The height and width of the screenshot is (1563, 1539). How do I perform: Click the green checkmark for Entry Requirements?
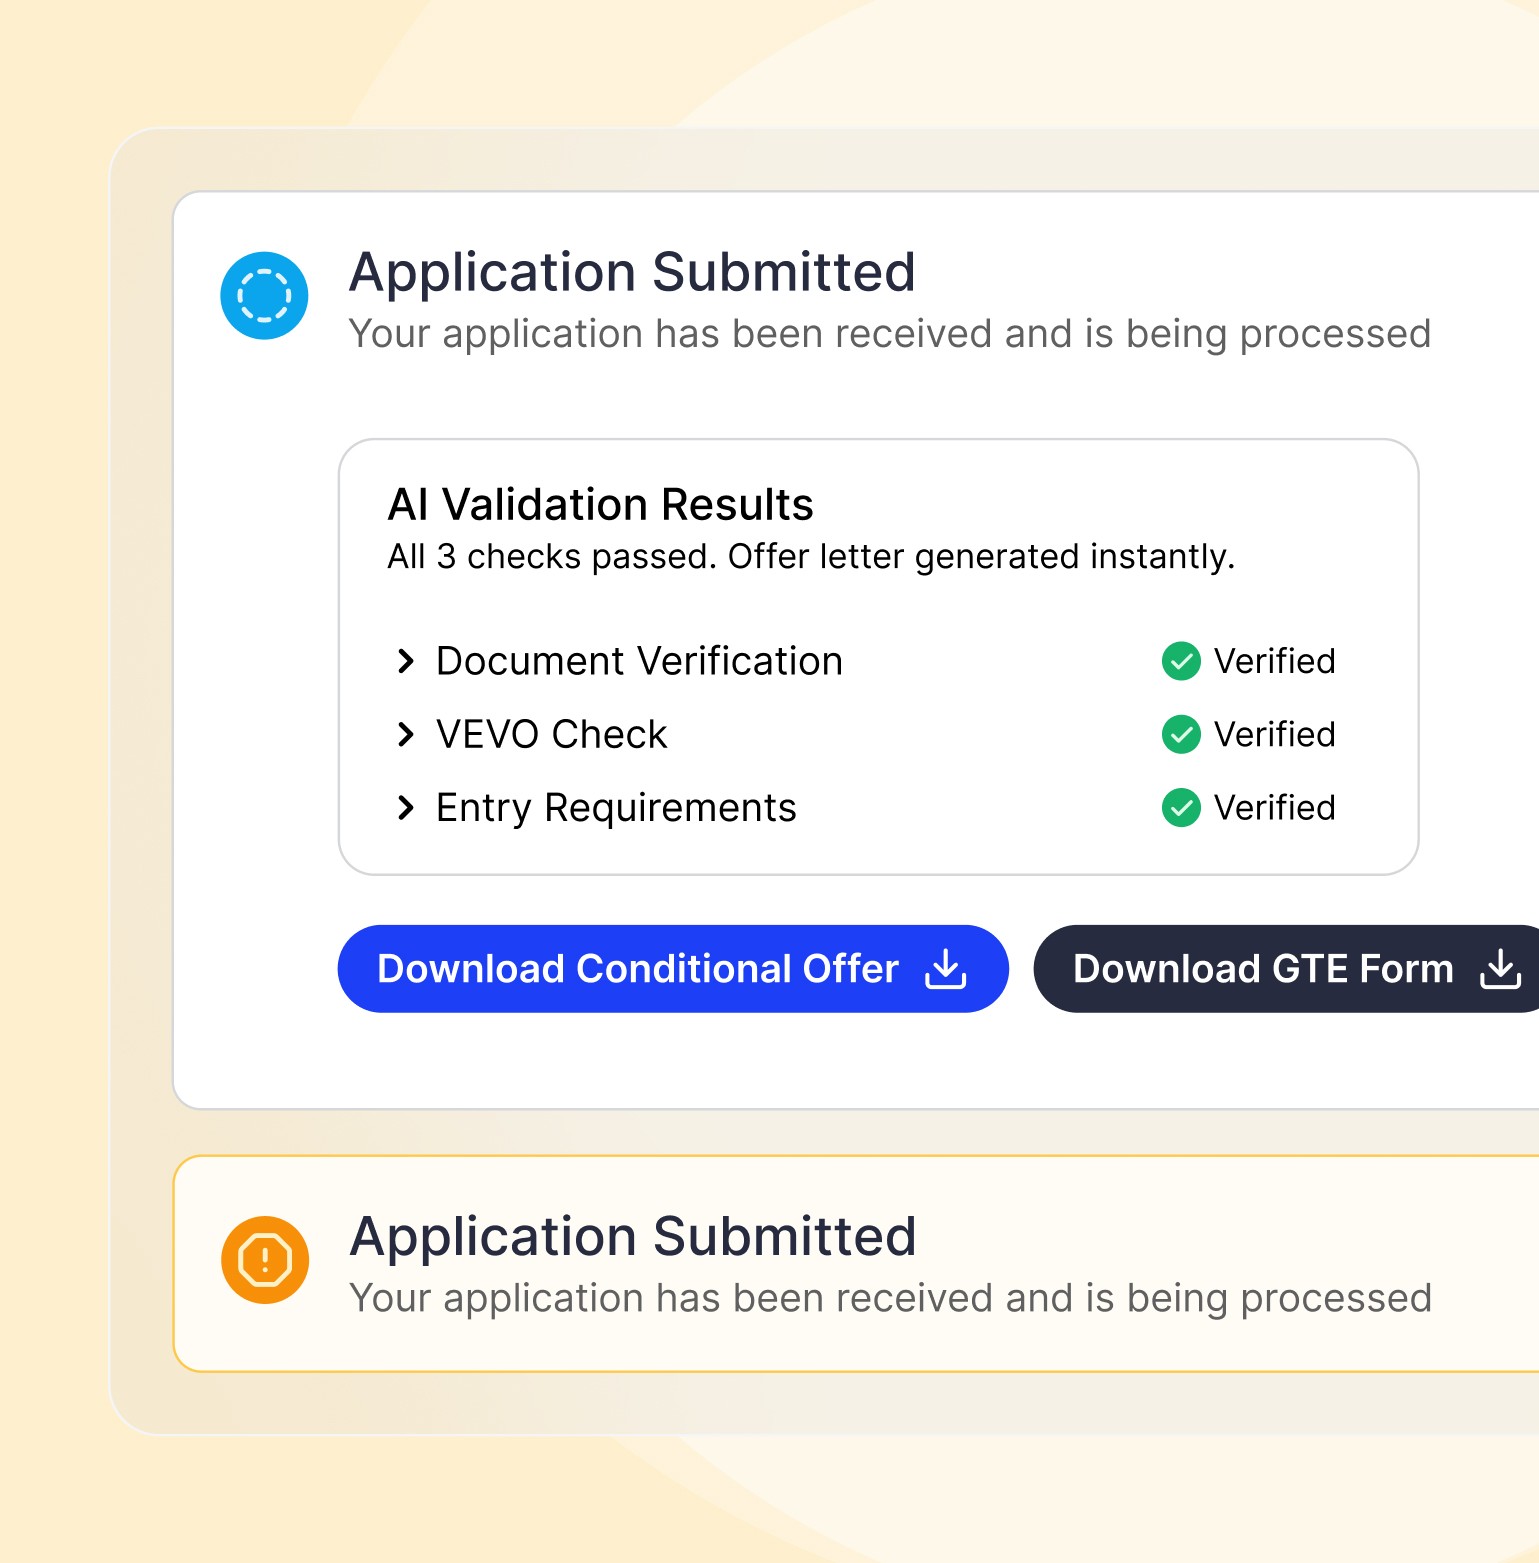pos(1181,808)
